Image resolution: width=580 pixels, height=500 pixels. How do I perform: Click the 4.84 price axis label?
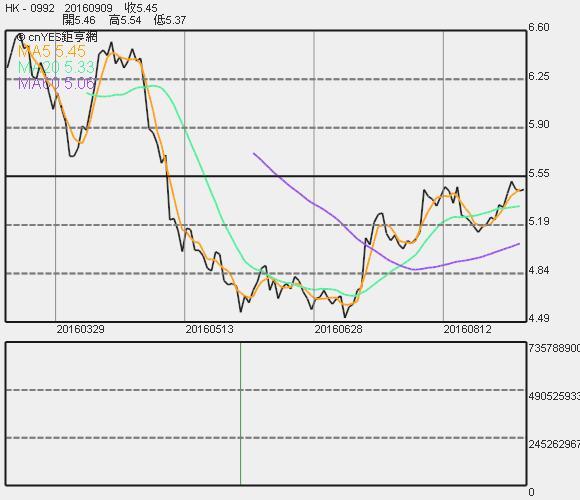(x=539, y=270)
